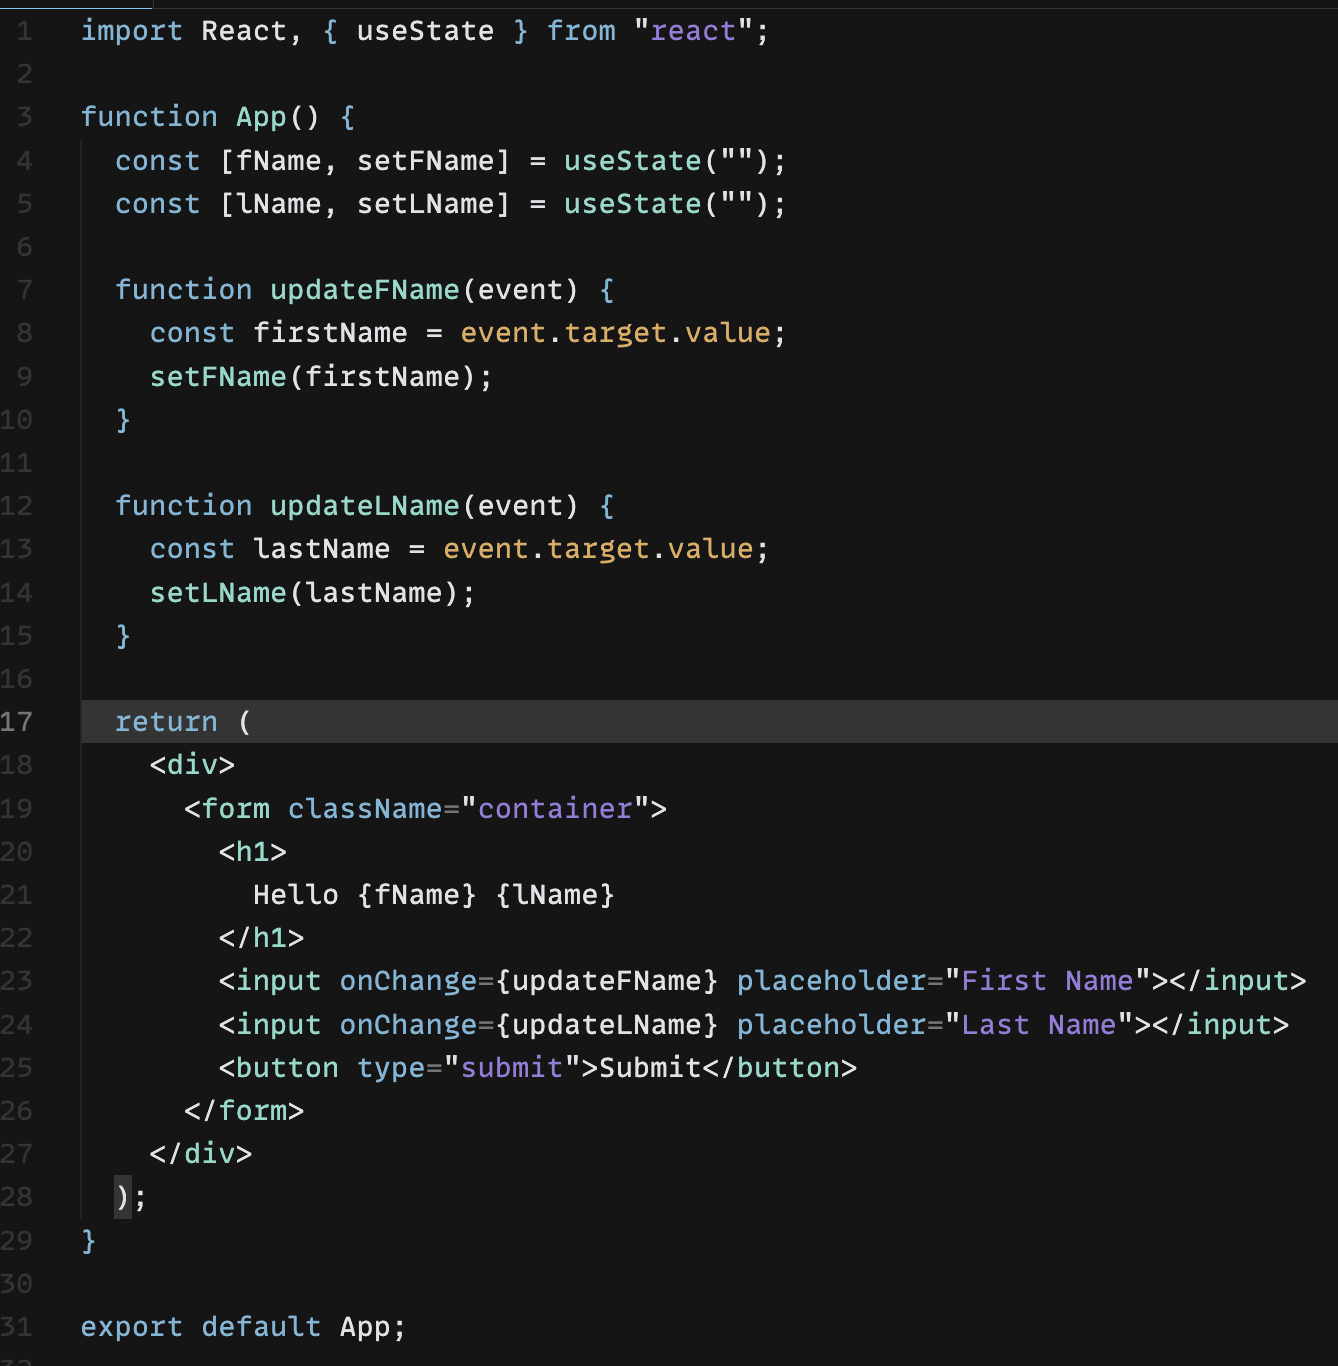Screen dimensions: 1338x1366
Task: Click the "useState" call on line 5
Action: (633, 204)
